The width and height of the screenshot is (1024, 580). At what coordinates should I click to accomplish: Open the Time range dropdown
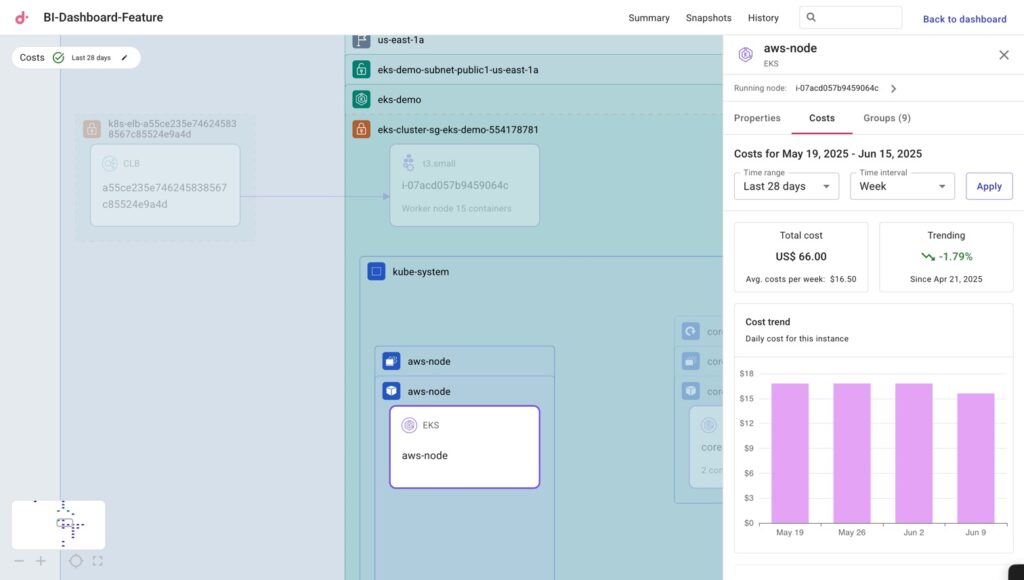[x=786, y=186]
